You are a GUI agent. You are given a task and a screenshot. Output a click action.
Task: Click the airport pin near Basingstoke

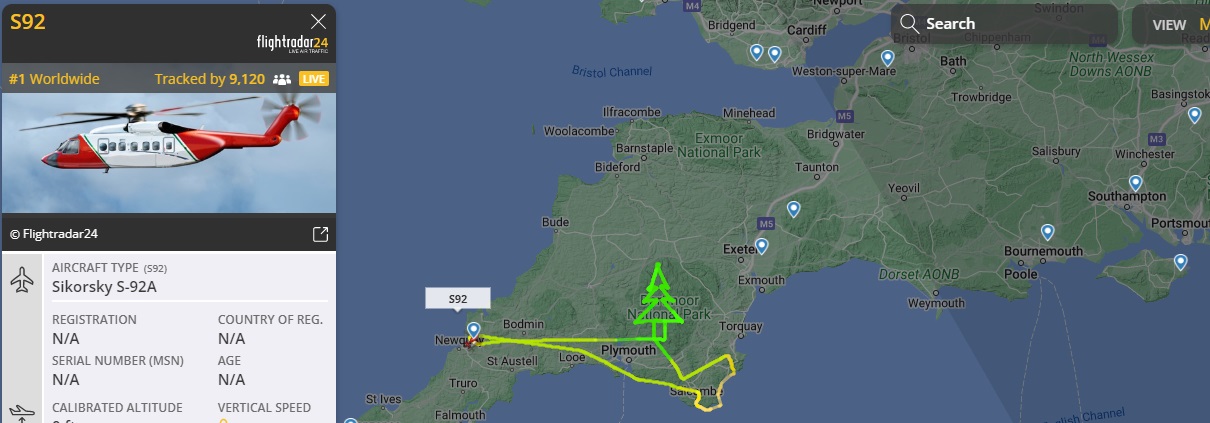pos(1194,115)
